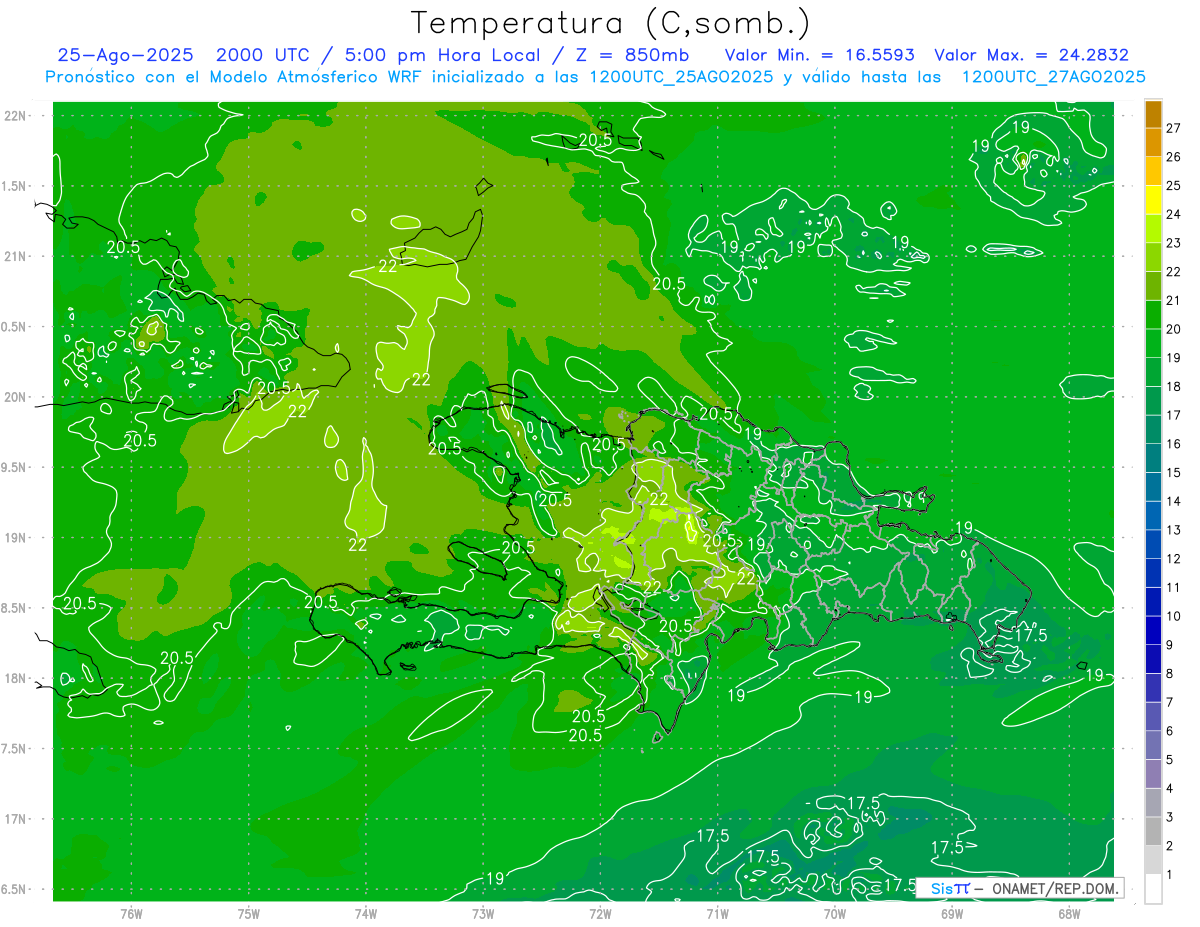Click the "73W" longitude axis label
The width and height of the screenshot is (1200, 927).
pyautogui.click(x=483, y=914)
